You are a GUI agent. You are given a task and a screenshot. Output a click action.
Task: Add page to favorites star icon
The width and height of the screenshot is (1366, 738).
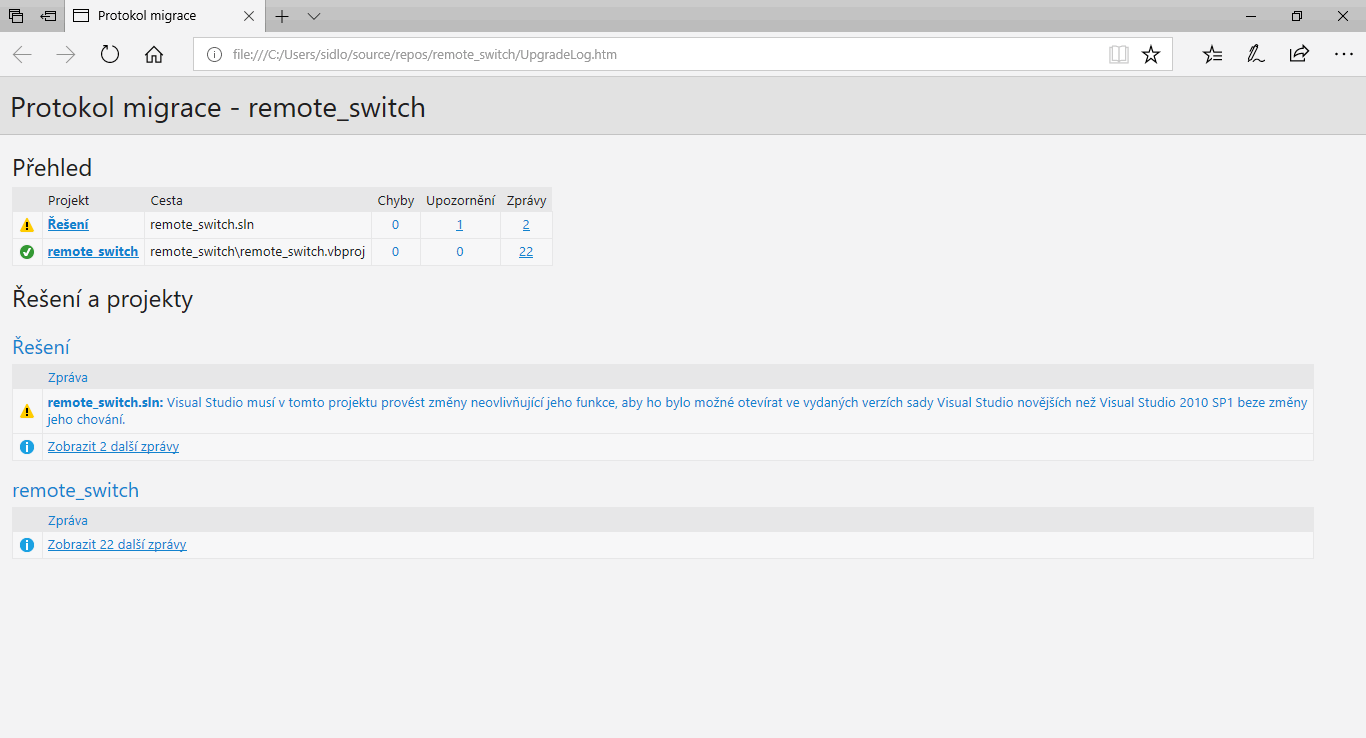(x=1151, y=55)
